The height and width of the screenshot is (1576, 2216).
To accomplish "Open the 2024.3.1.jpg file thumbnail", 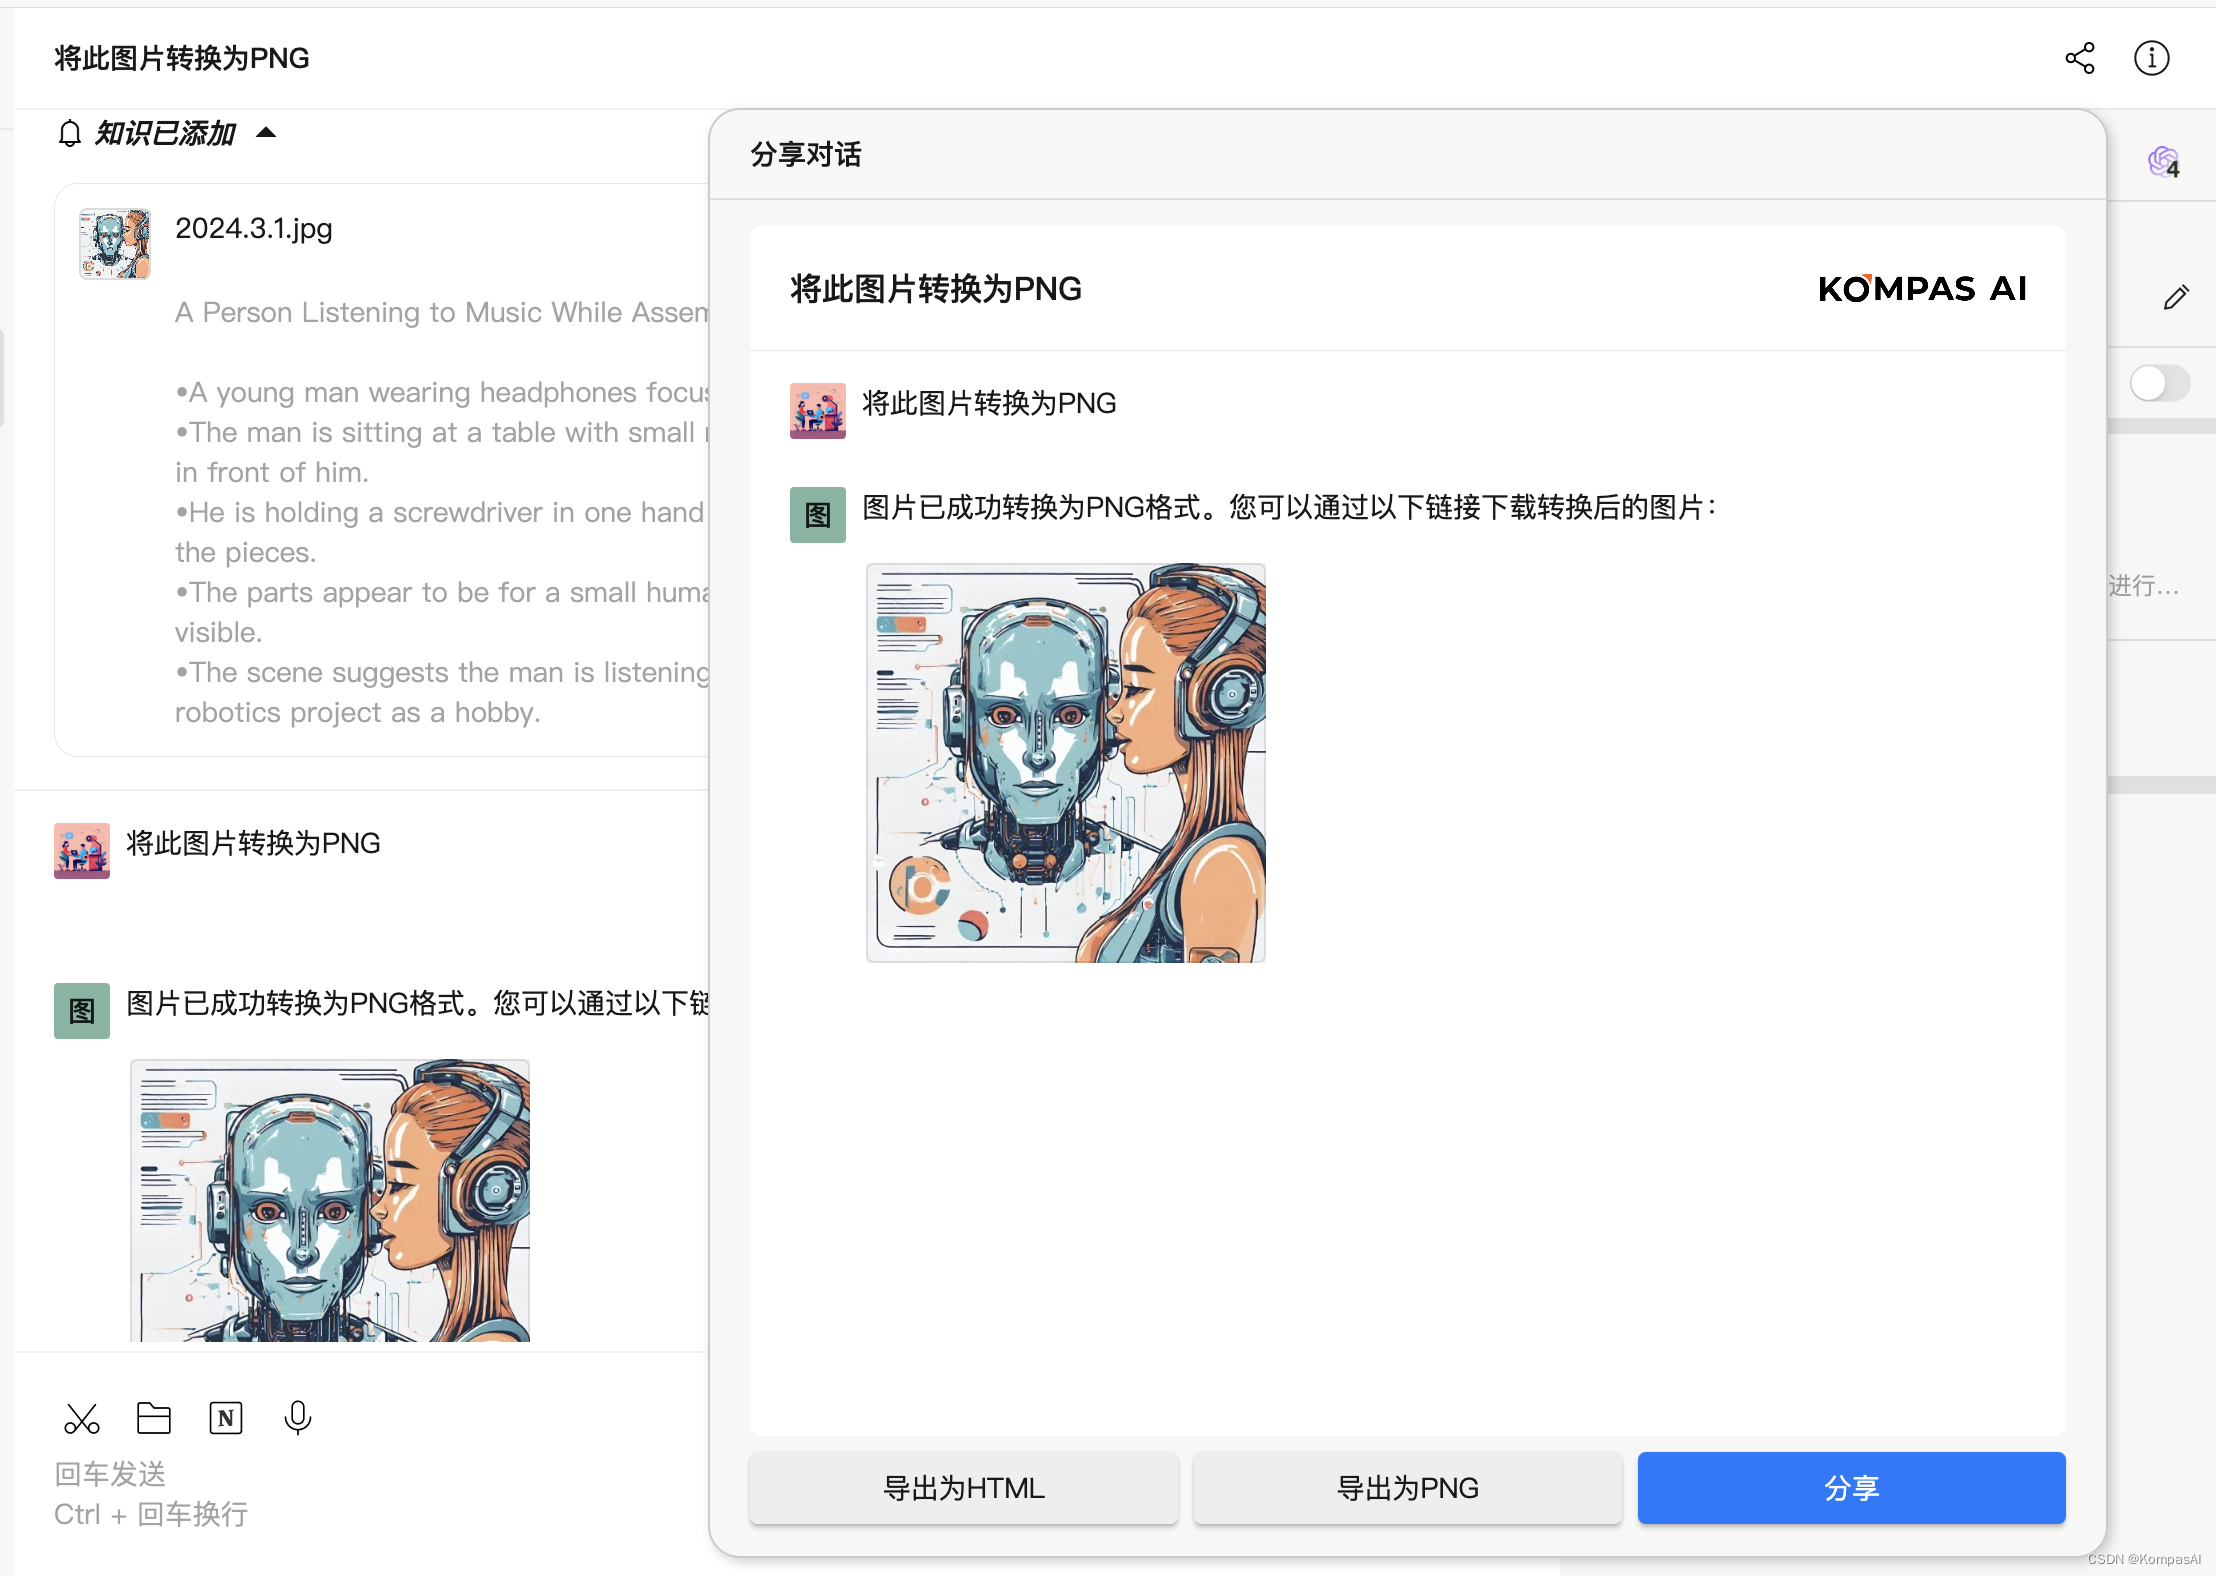I will [115, 243].
